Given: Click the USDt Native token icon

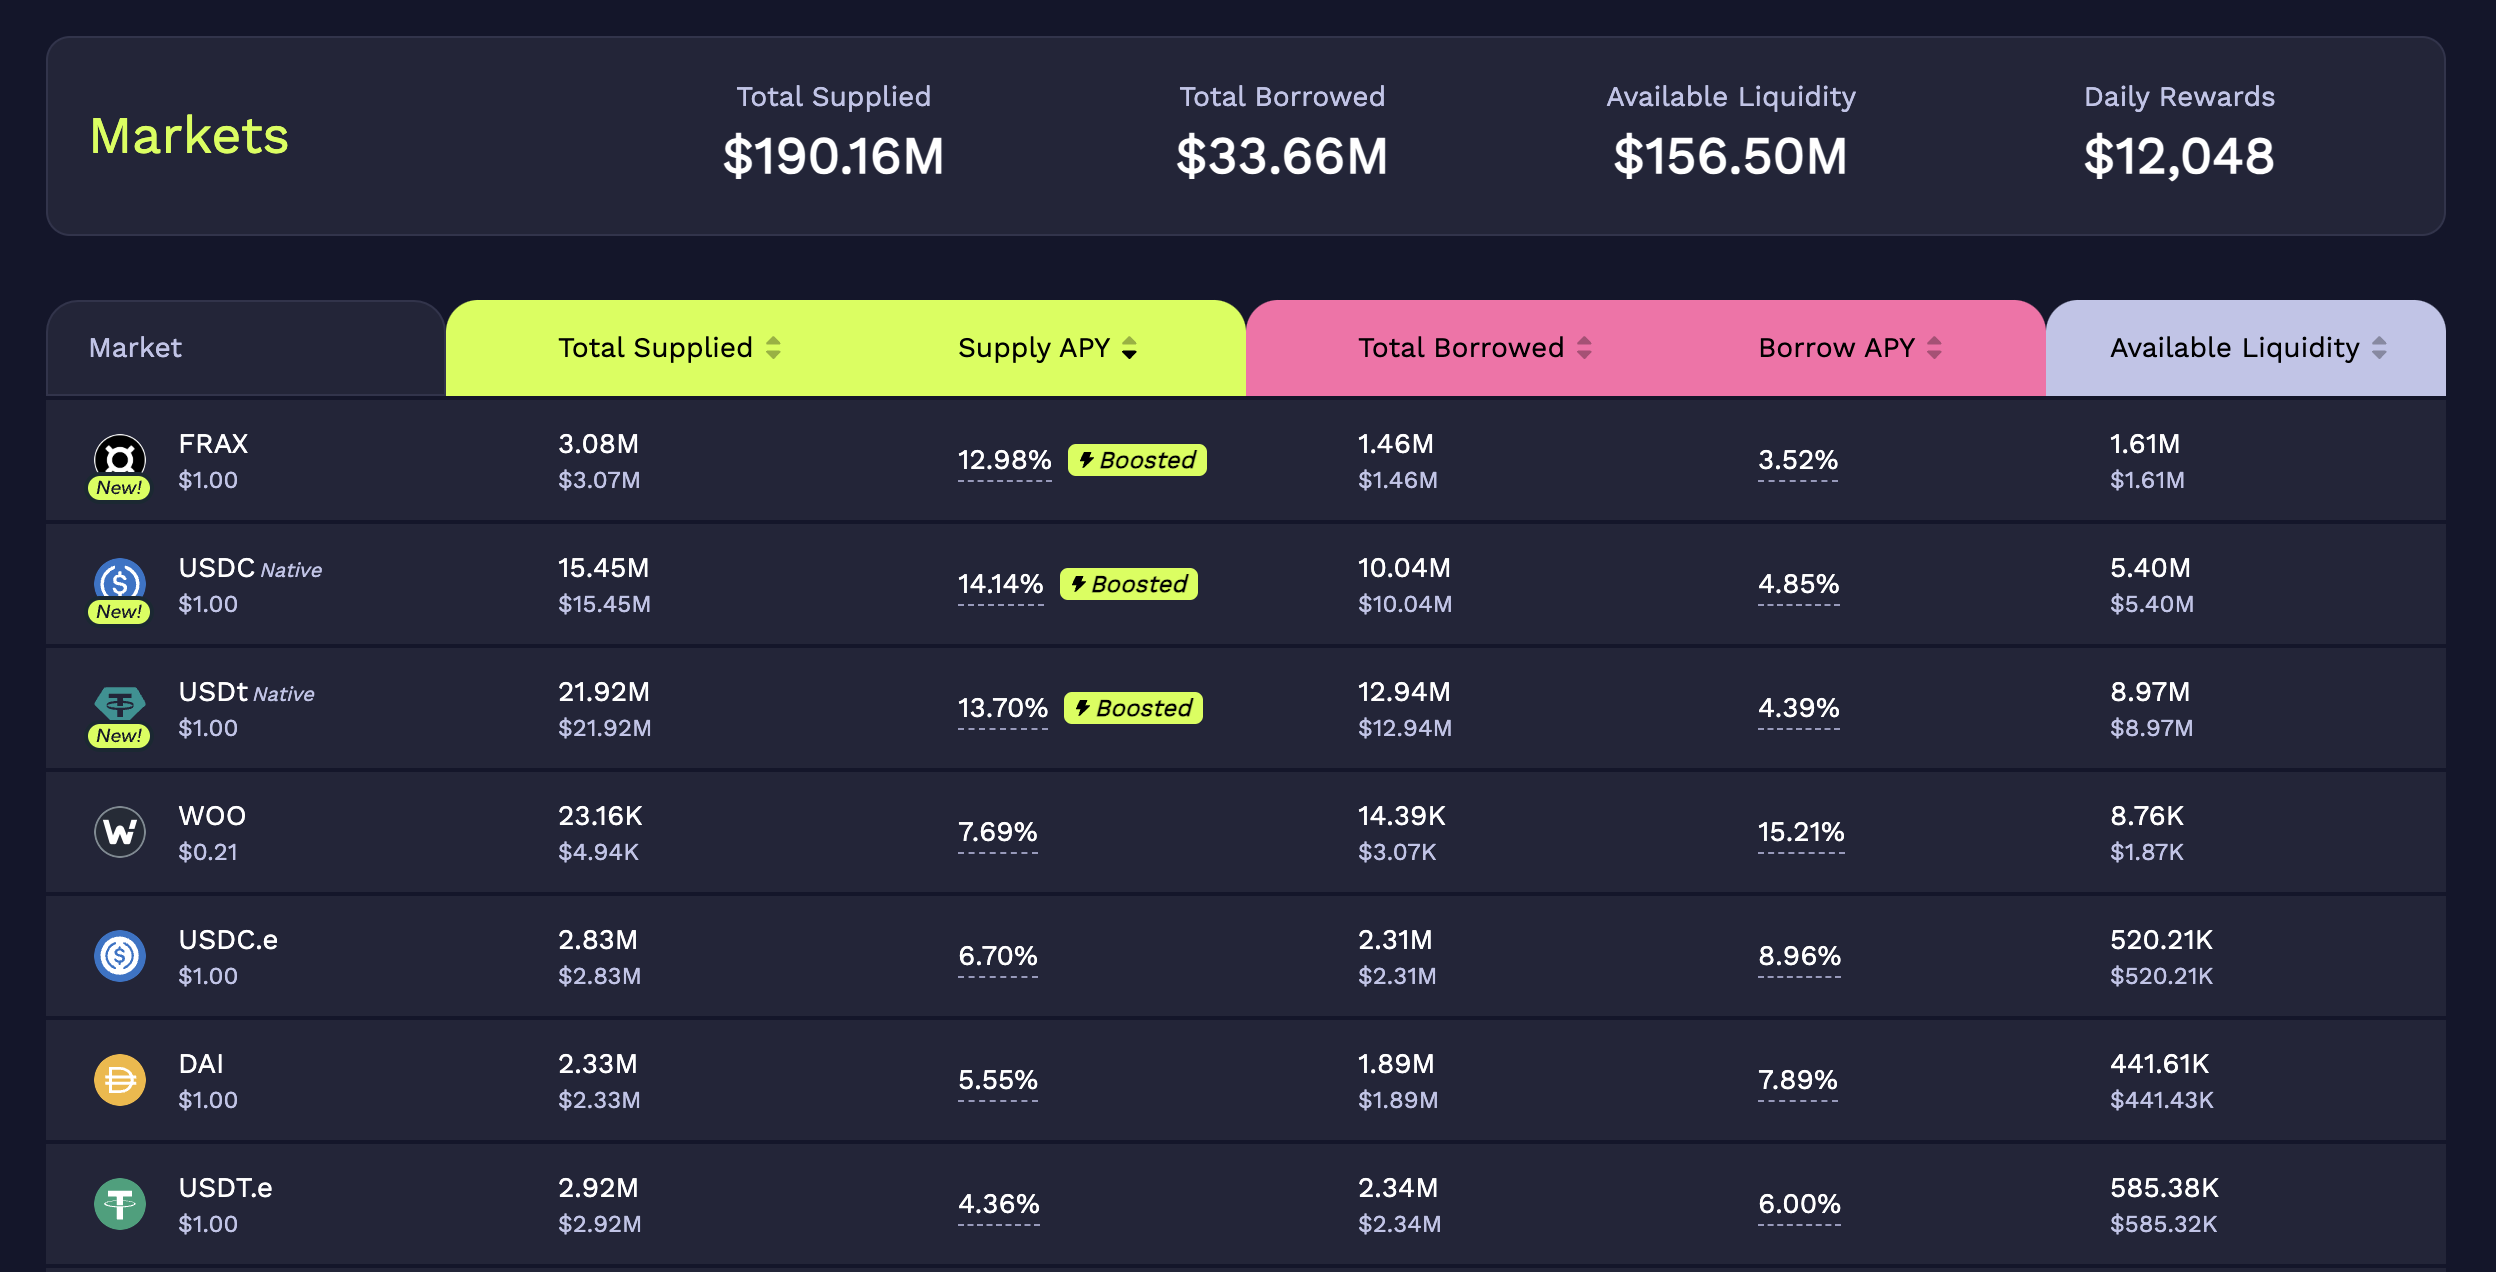Looking at the screenshot, I should pyautogui.click(x=120, y=704).
